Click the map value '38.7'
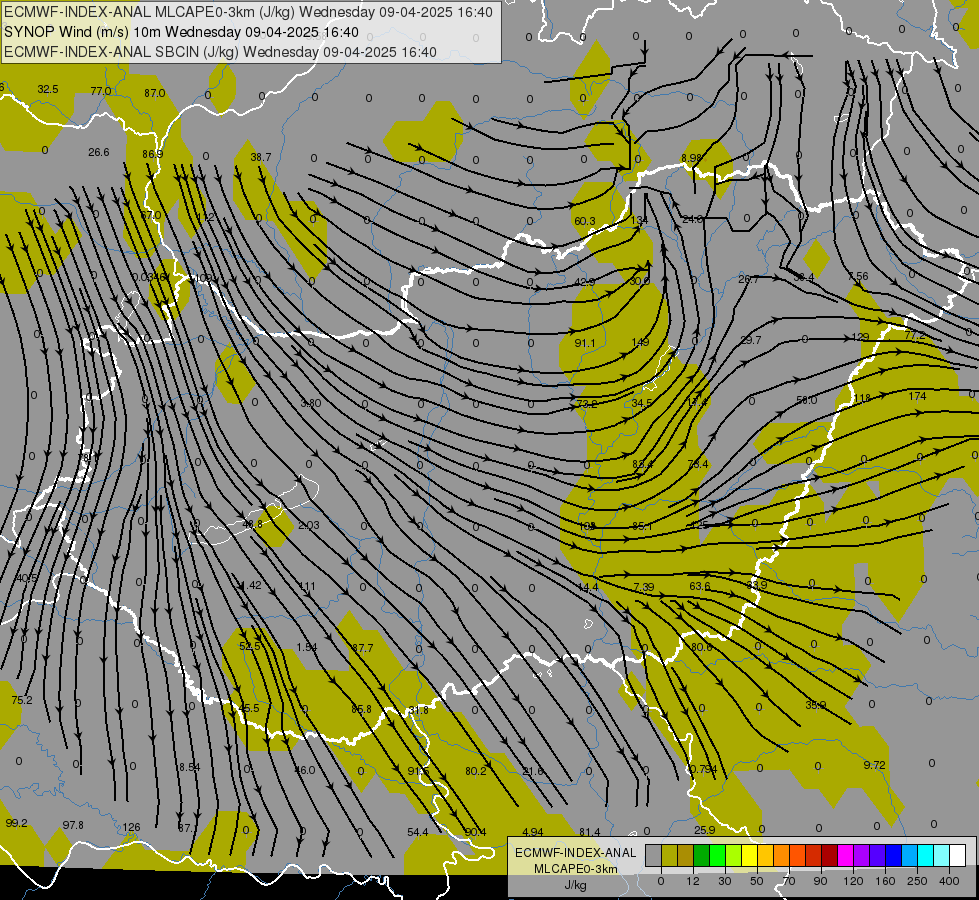The image size is (979, 900). click(260, 157)
